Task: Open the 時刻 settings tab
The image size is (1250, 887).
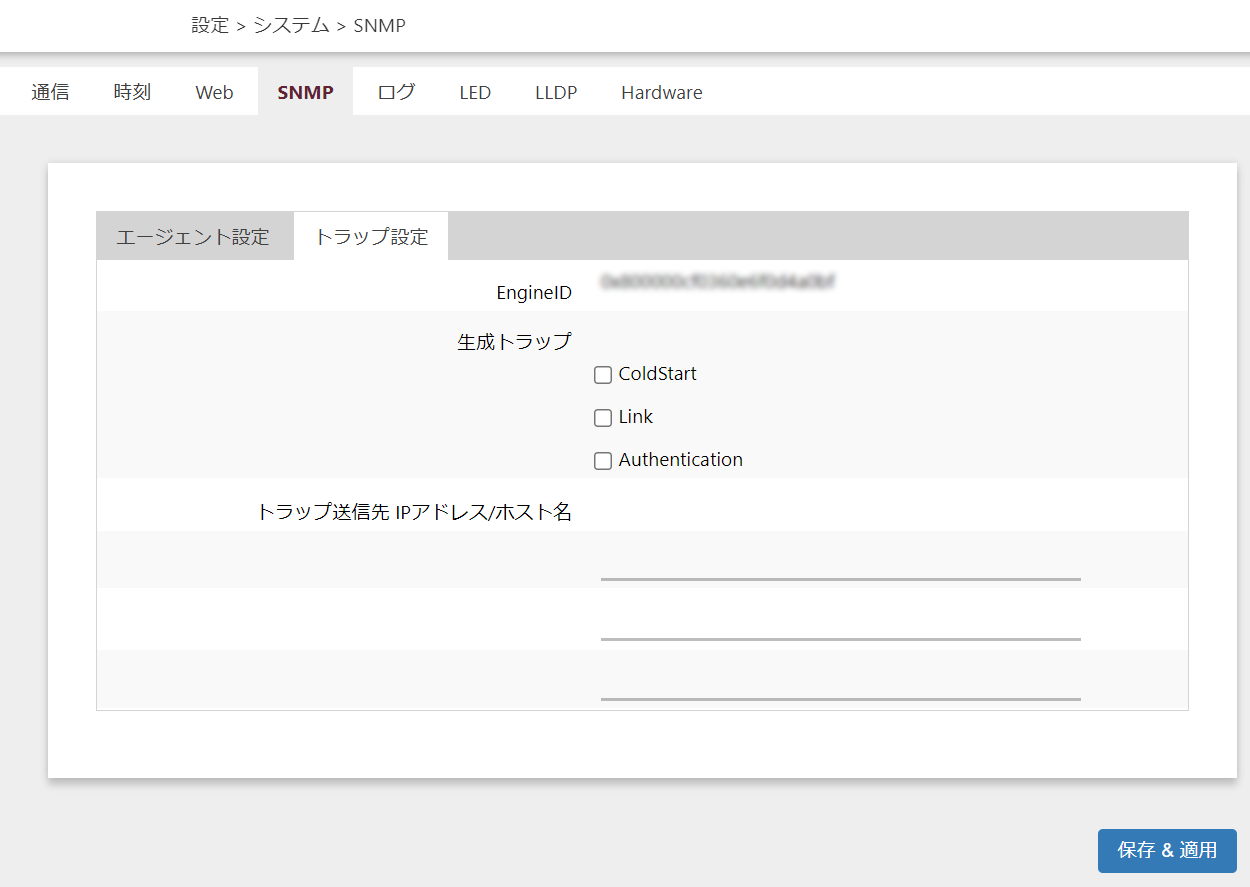Action: coord(132,93)
